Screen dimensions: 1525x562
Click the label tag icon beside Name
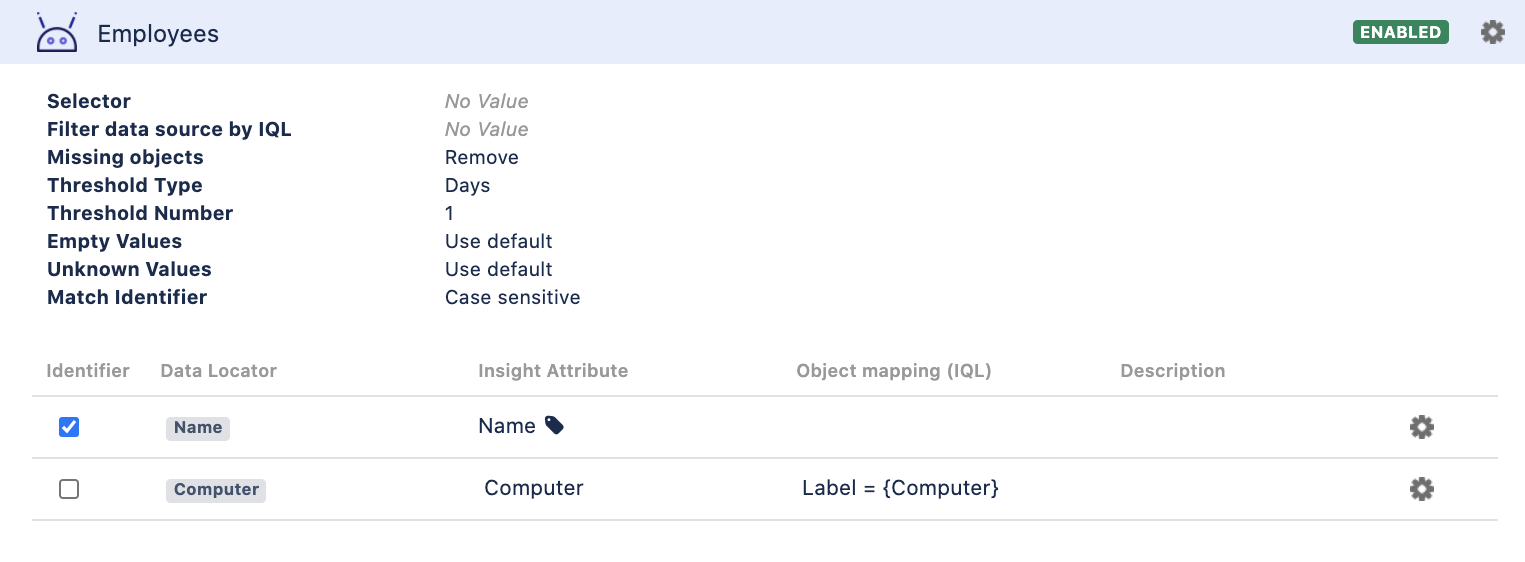(554, 426)
